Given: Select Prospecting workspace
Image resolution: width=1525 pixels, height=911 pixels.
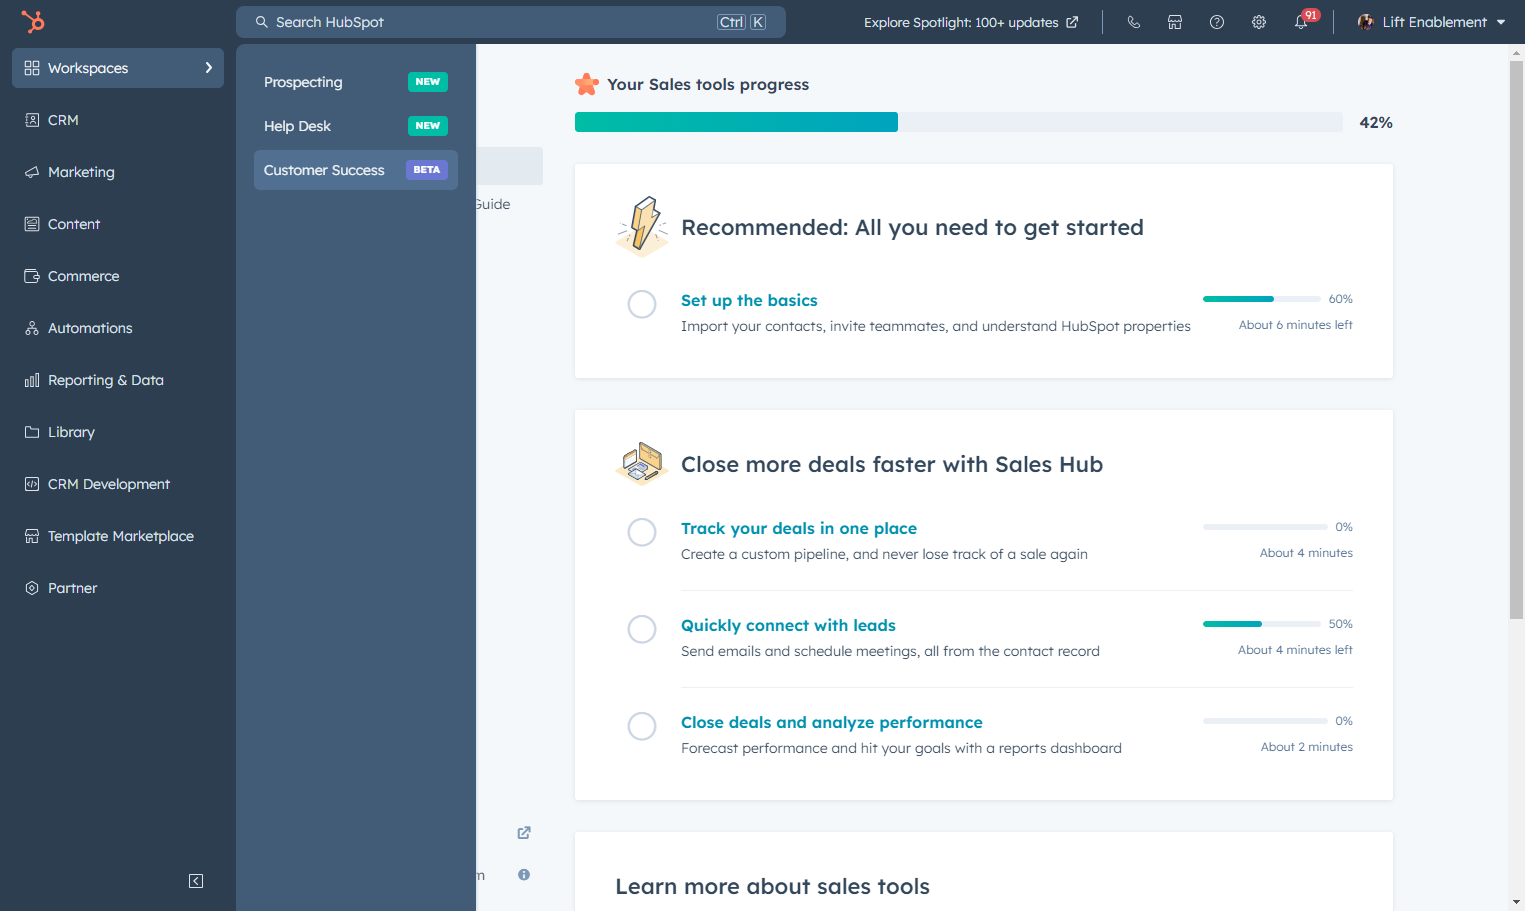Looking at the screenshot, I should pyautogui.click(x=356, y=82).
